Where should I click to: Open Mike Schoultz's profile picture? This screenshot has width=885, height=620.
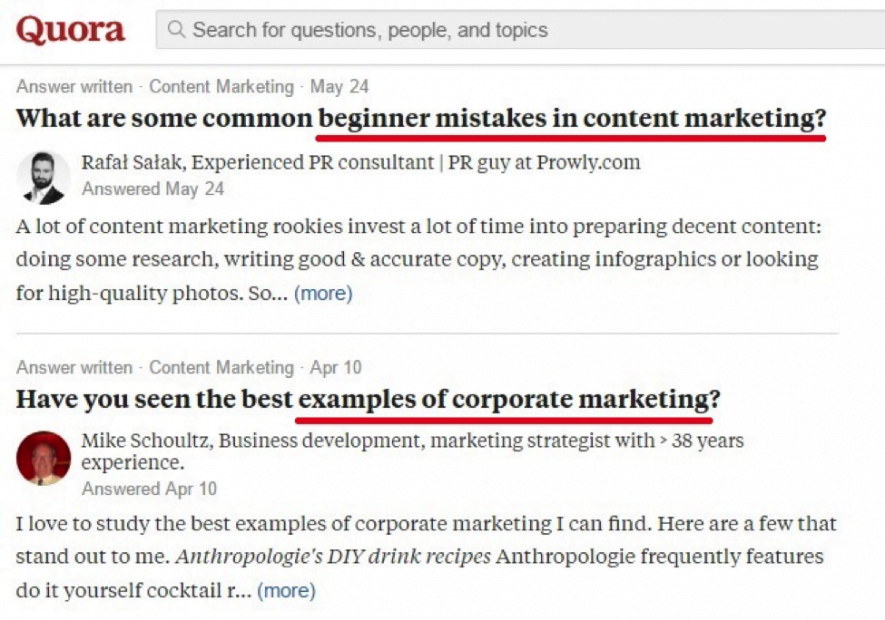(x=43, y=458)
